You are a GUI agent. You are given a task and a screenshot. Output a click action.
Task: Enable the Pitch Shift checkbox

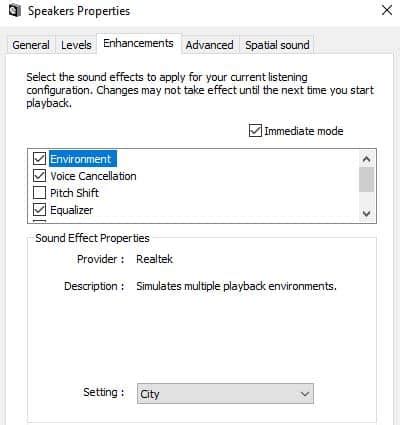39,192
